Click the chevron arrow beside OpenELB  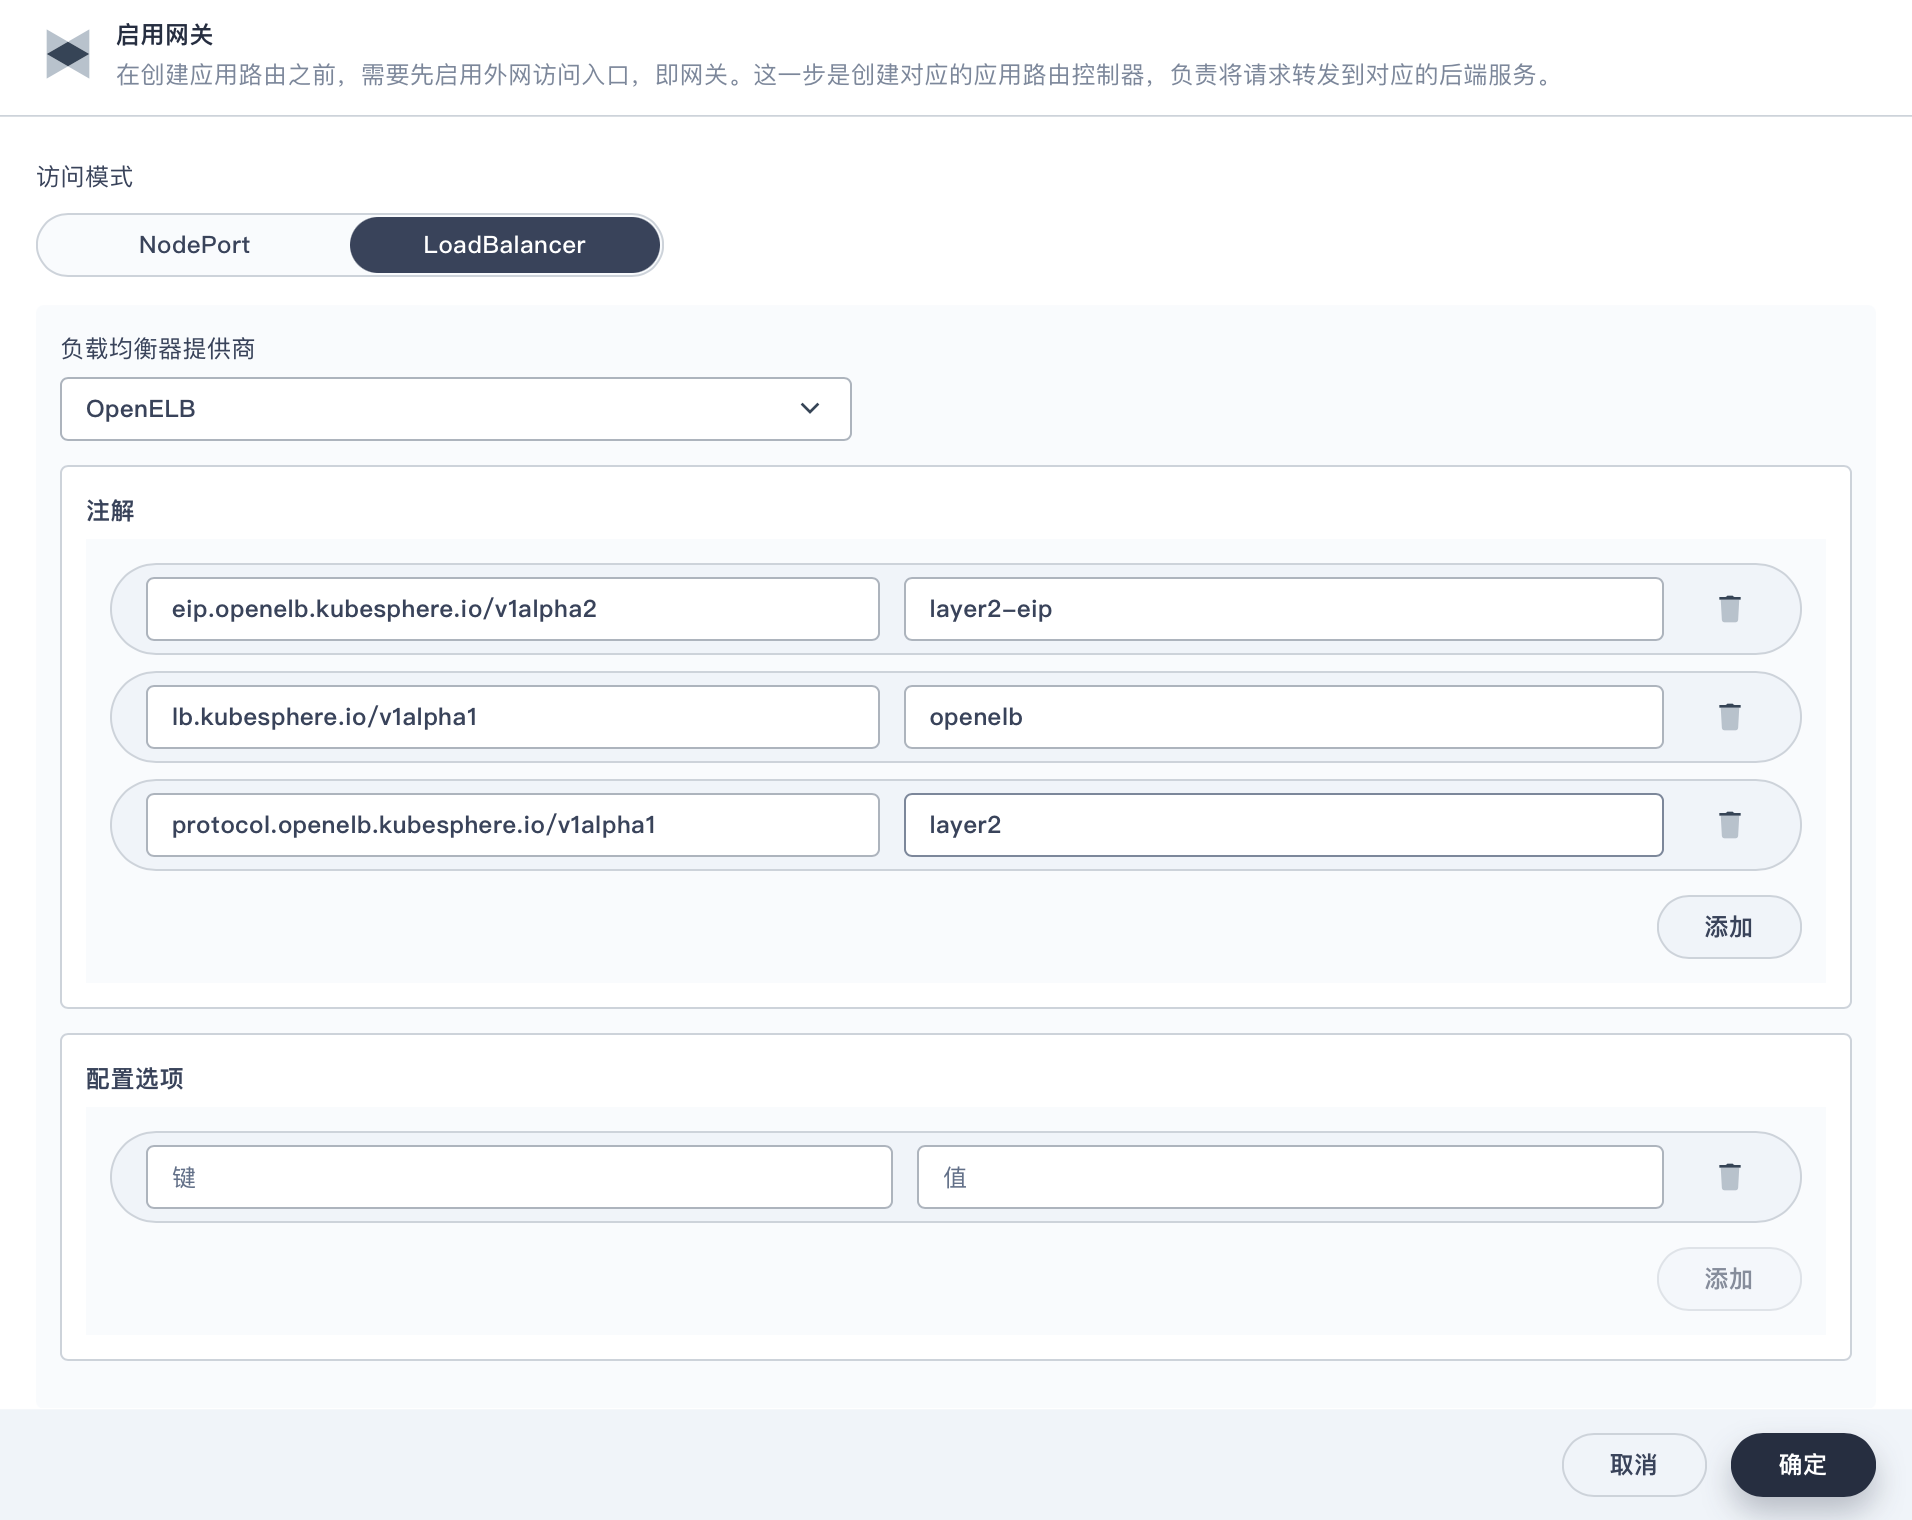coord(810,409)
